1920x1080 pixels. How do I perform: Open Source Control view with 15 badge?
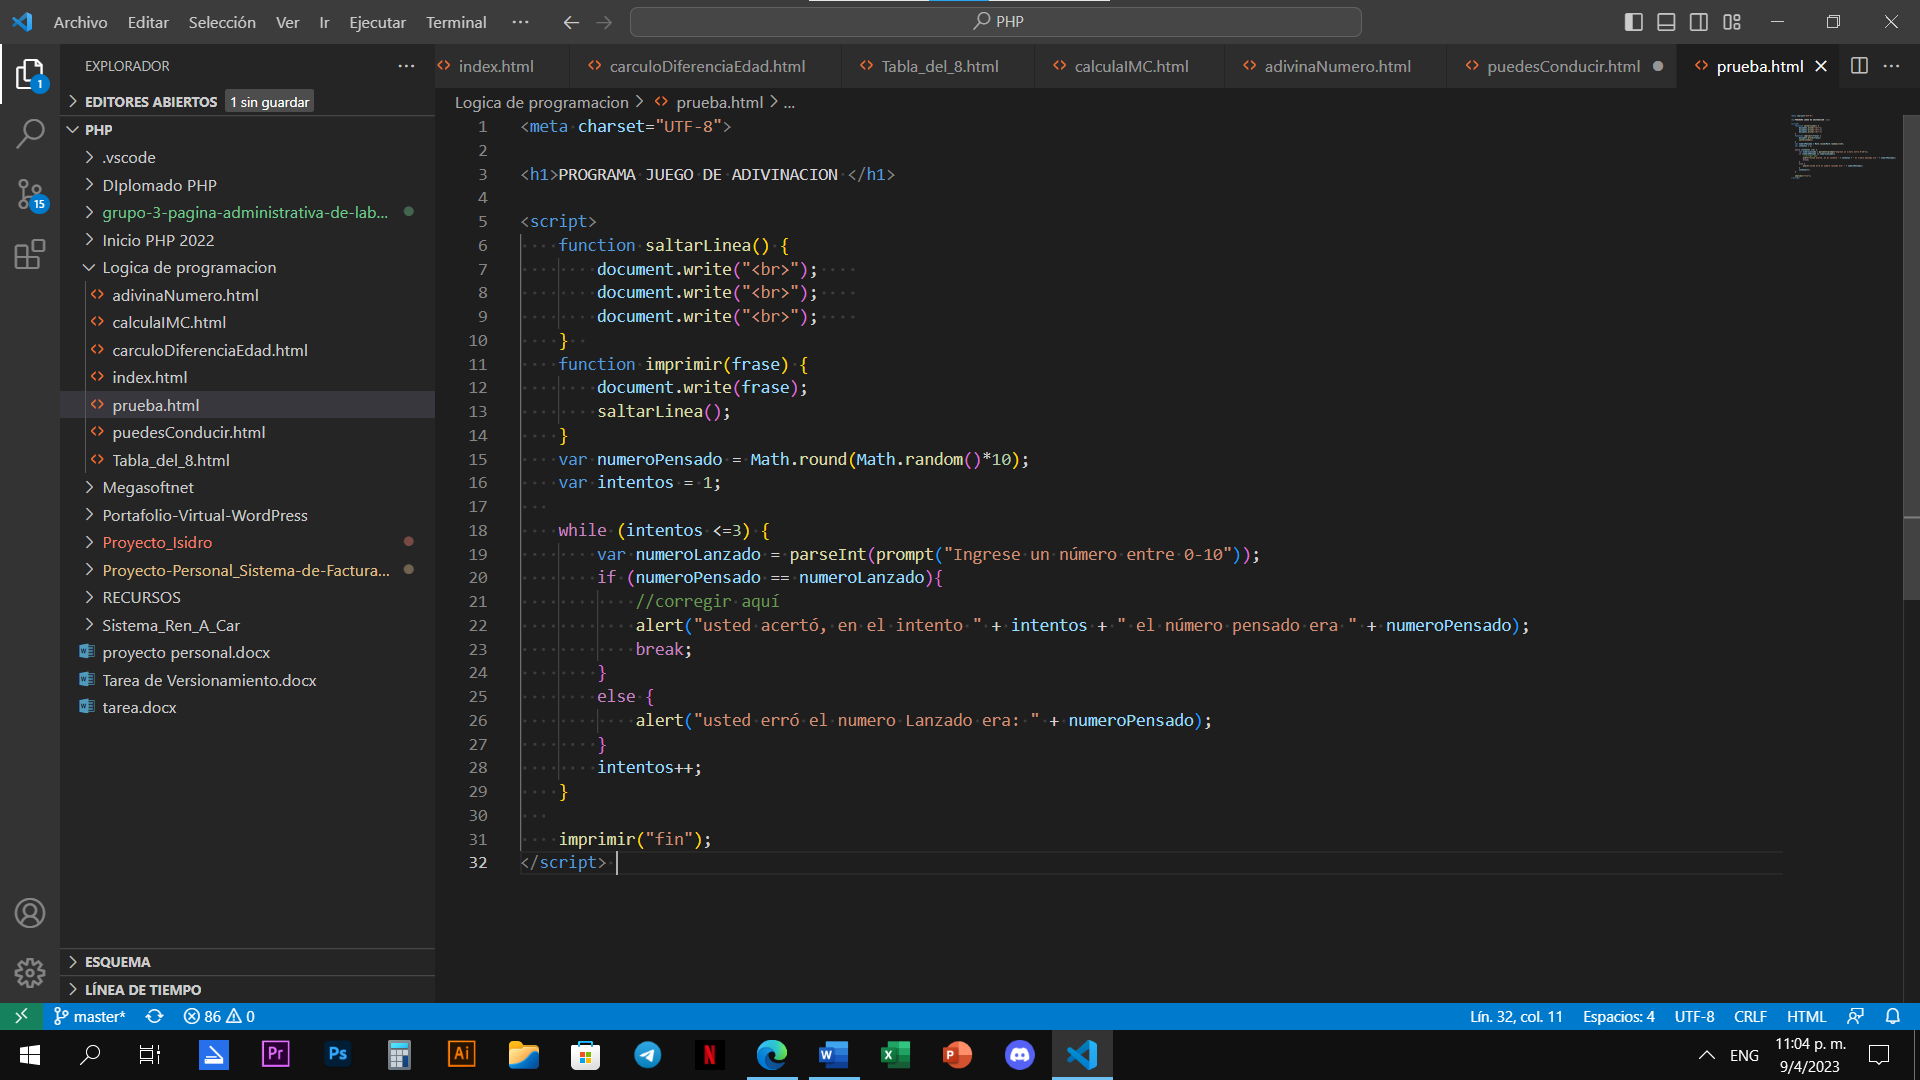[x=30, y=194]
